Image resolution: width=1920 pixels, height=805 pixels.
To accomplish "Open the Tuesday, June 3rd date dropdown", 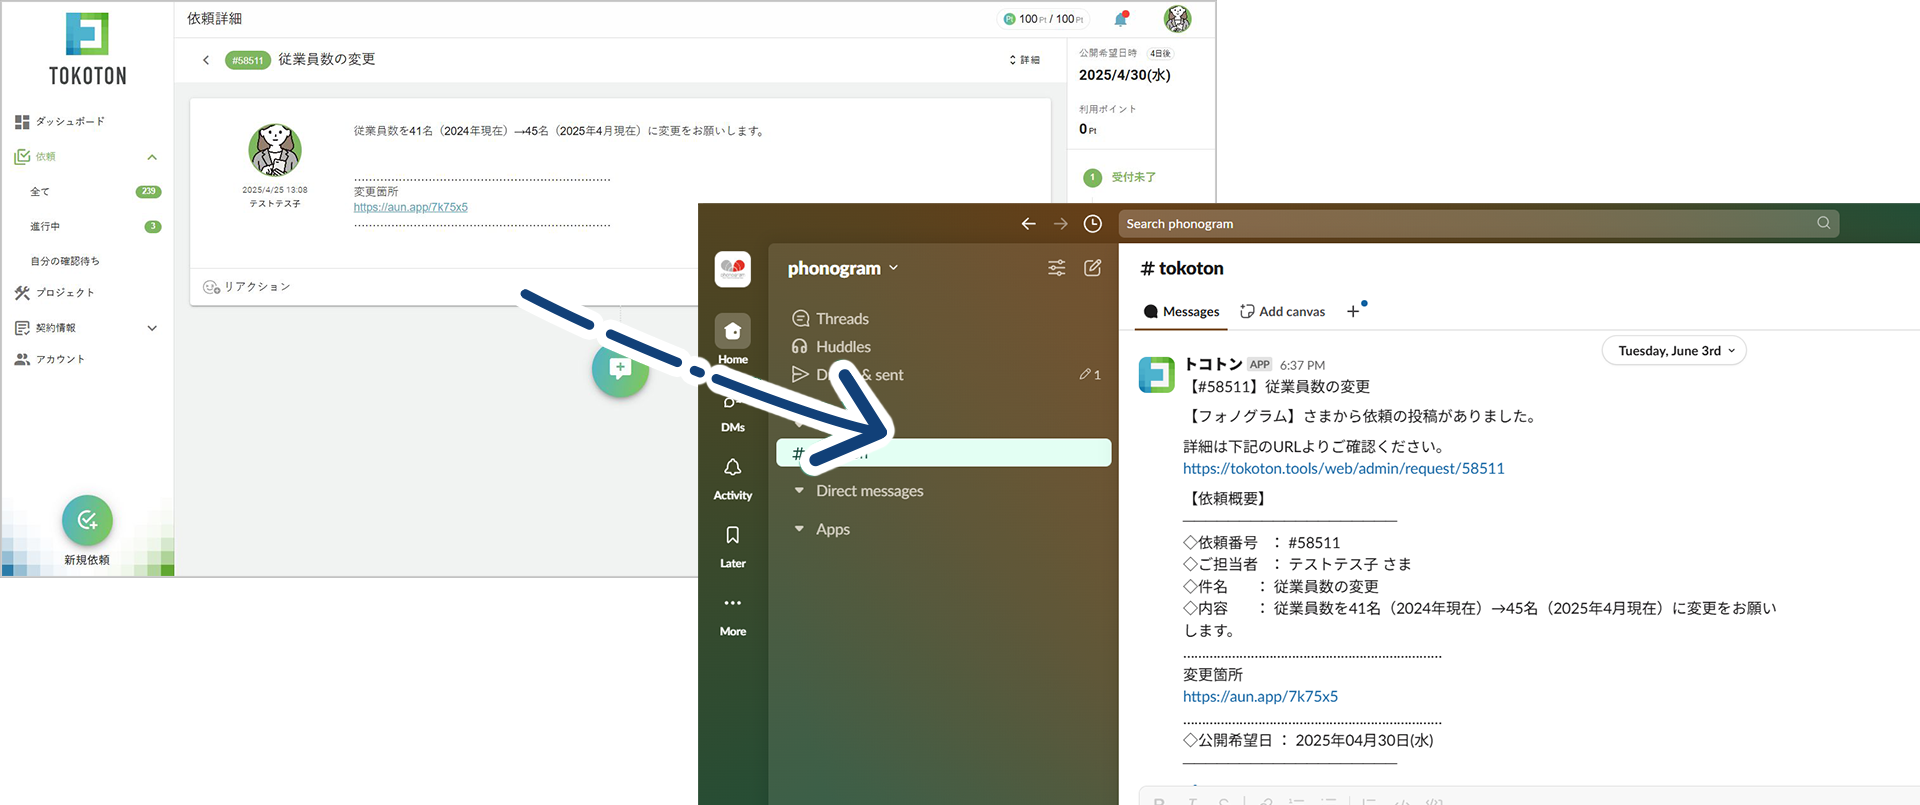I will 1674,351.
